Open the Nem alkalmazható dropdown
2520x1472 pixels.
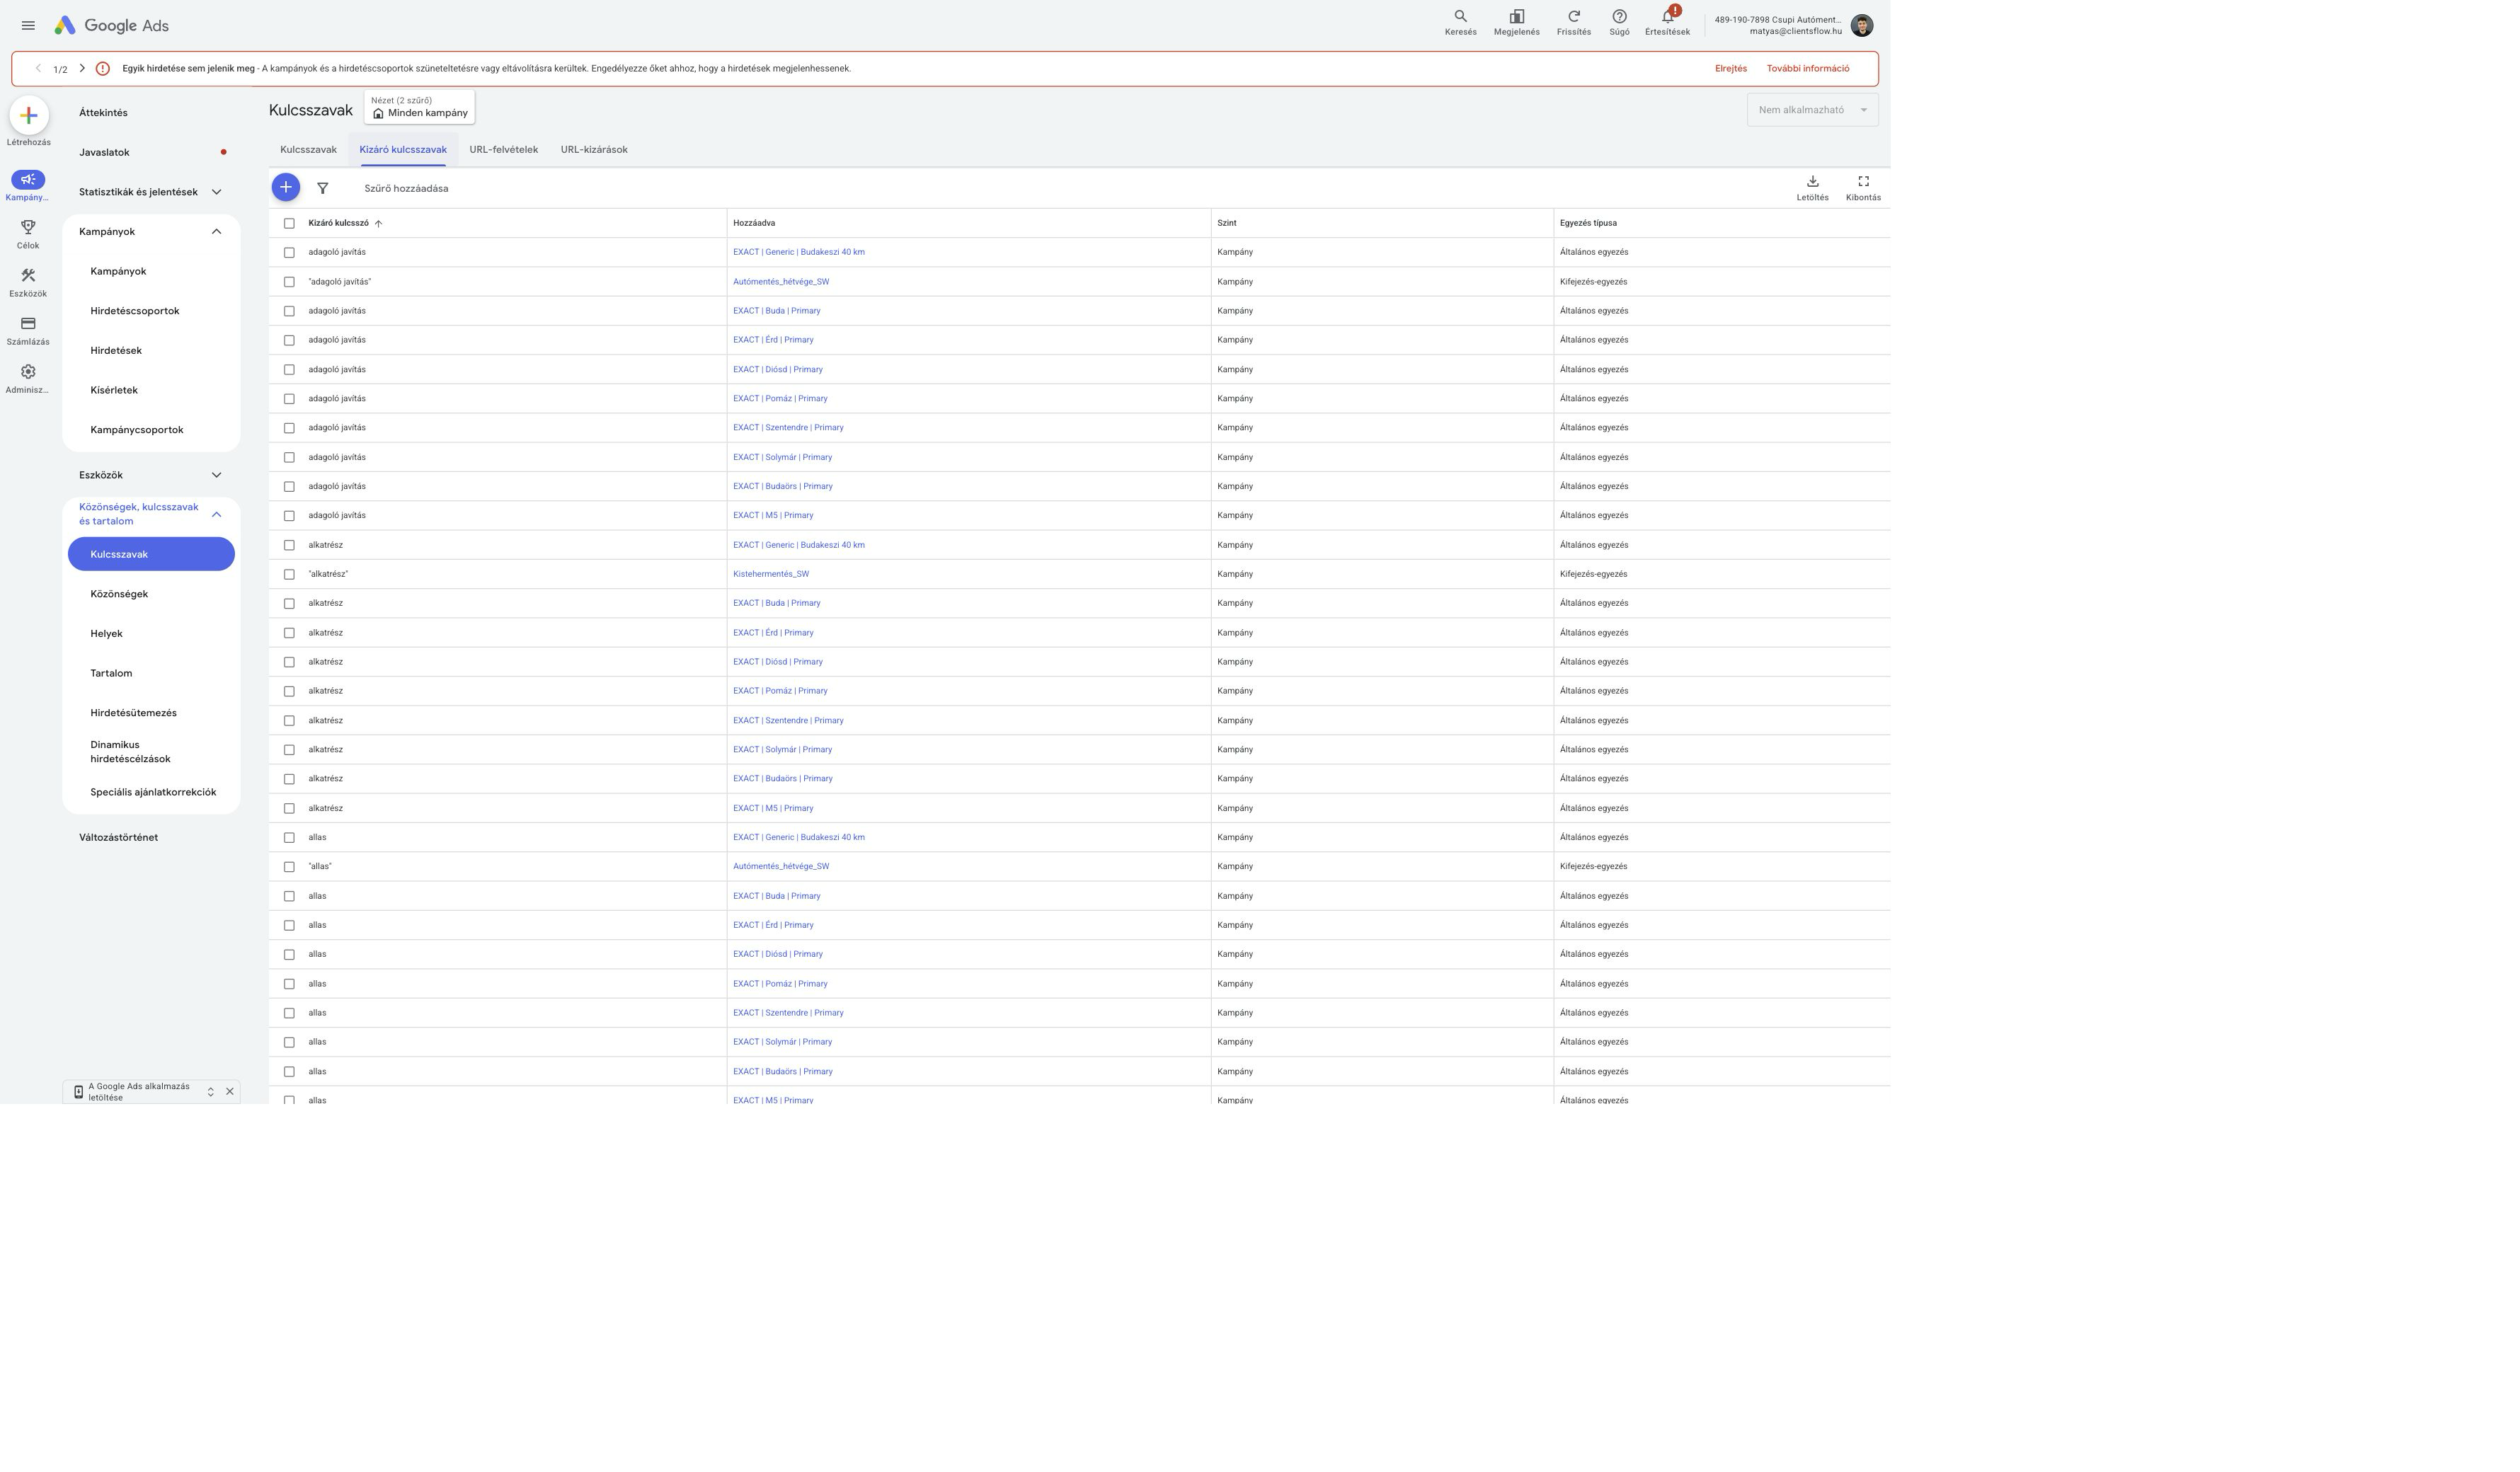1812,110
